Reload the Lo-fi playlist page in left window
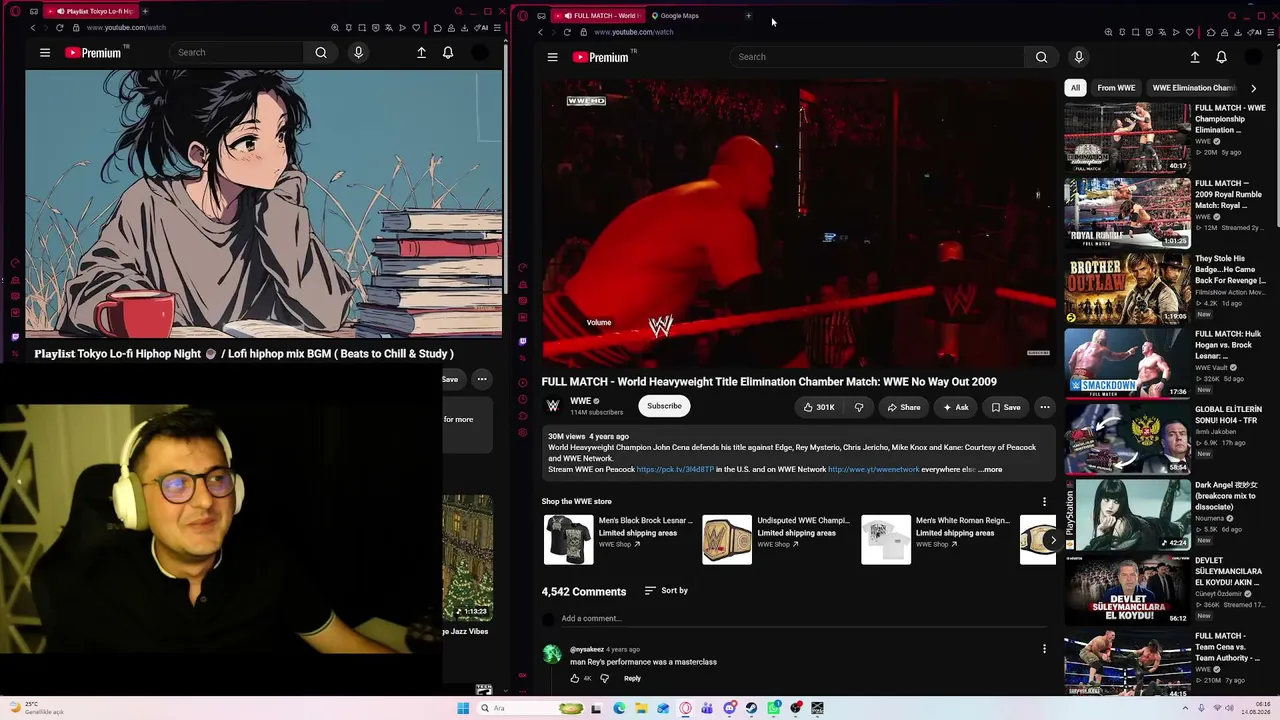Image resolution: width=1280 pixels, height=720 pixels. [59, 28]
